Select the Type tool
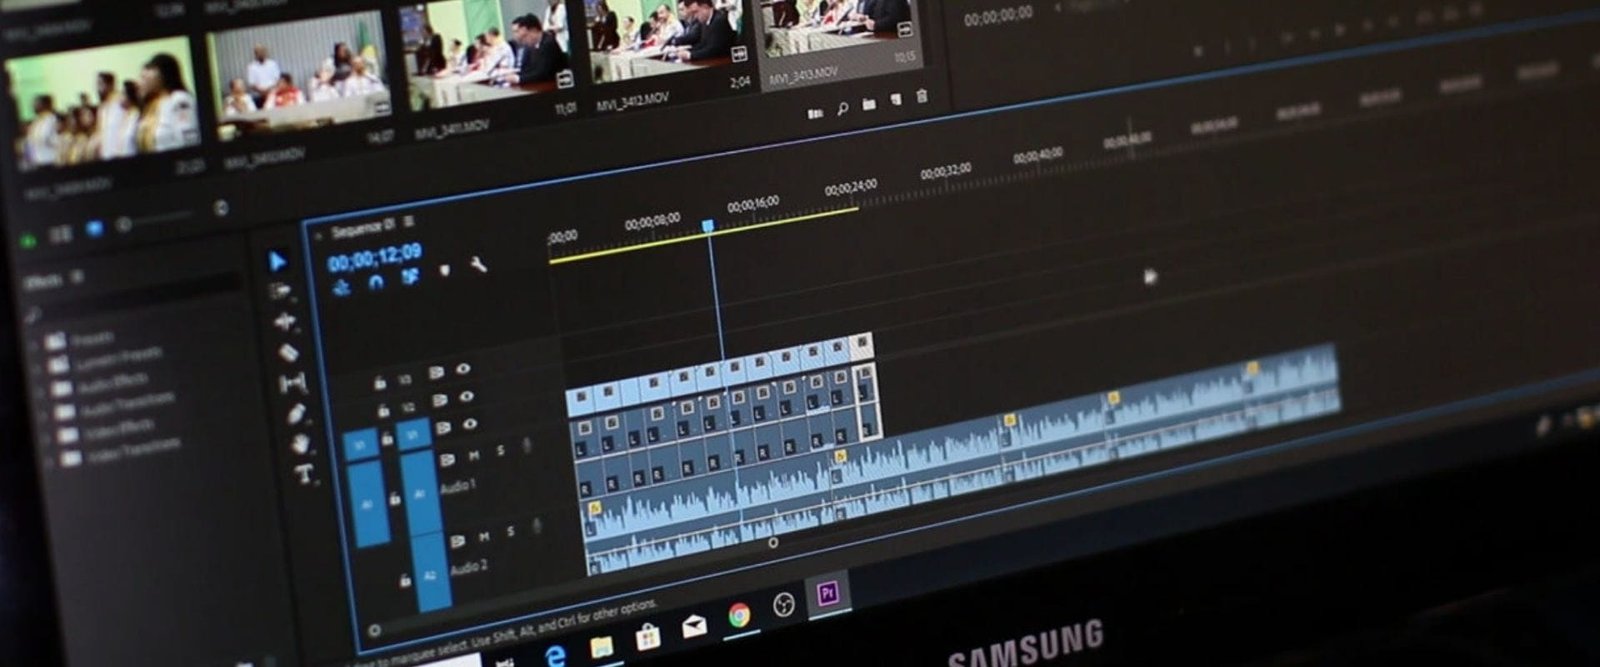The height and width of the screenshot is (667, 1600). (x=304, y=474)
